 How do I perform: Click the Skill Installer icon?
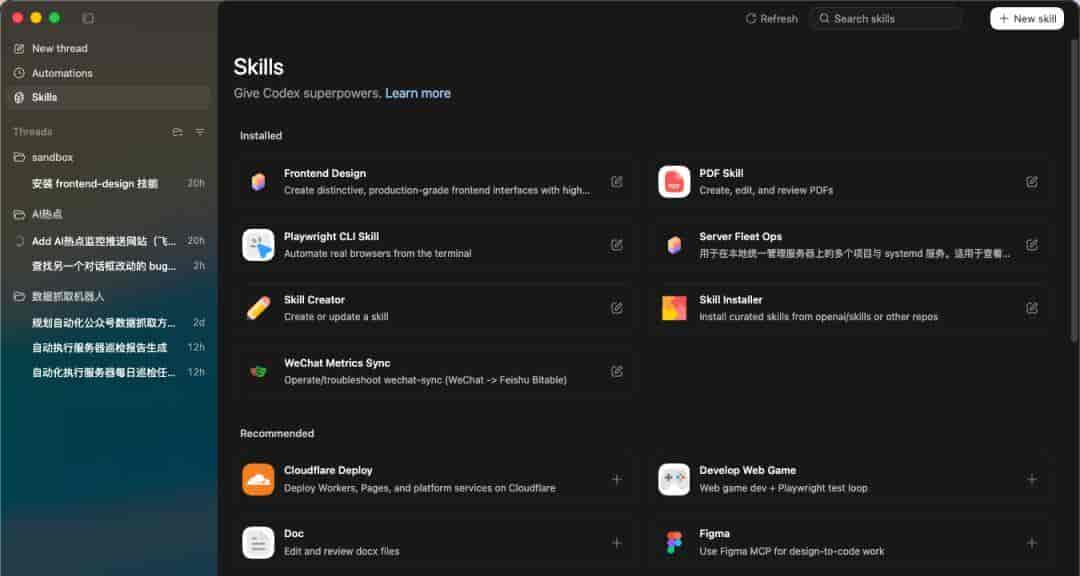tap(674, 308)
